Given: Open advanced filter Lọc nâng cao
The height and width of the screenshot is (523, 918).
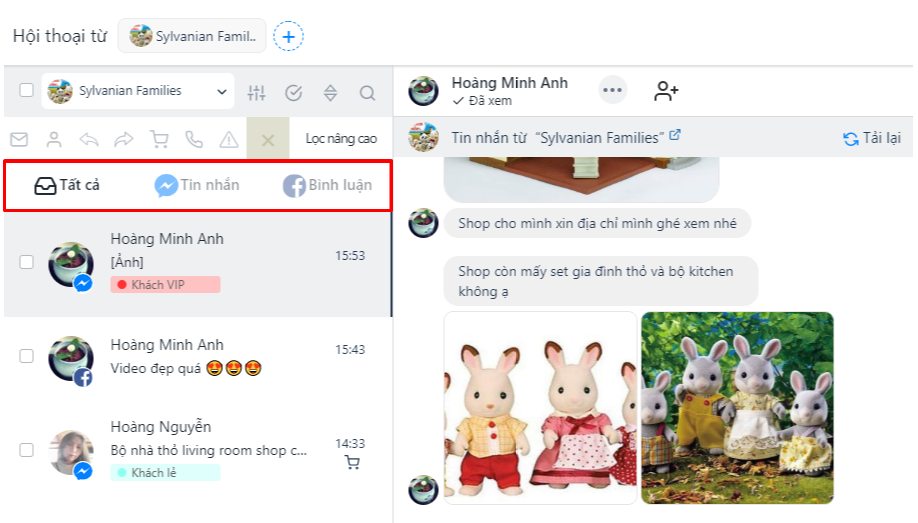Looking at the screenshot, I should point(341,139).
